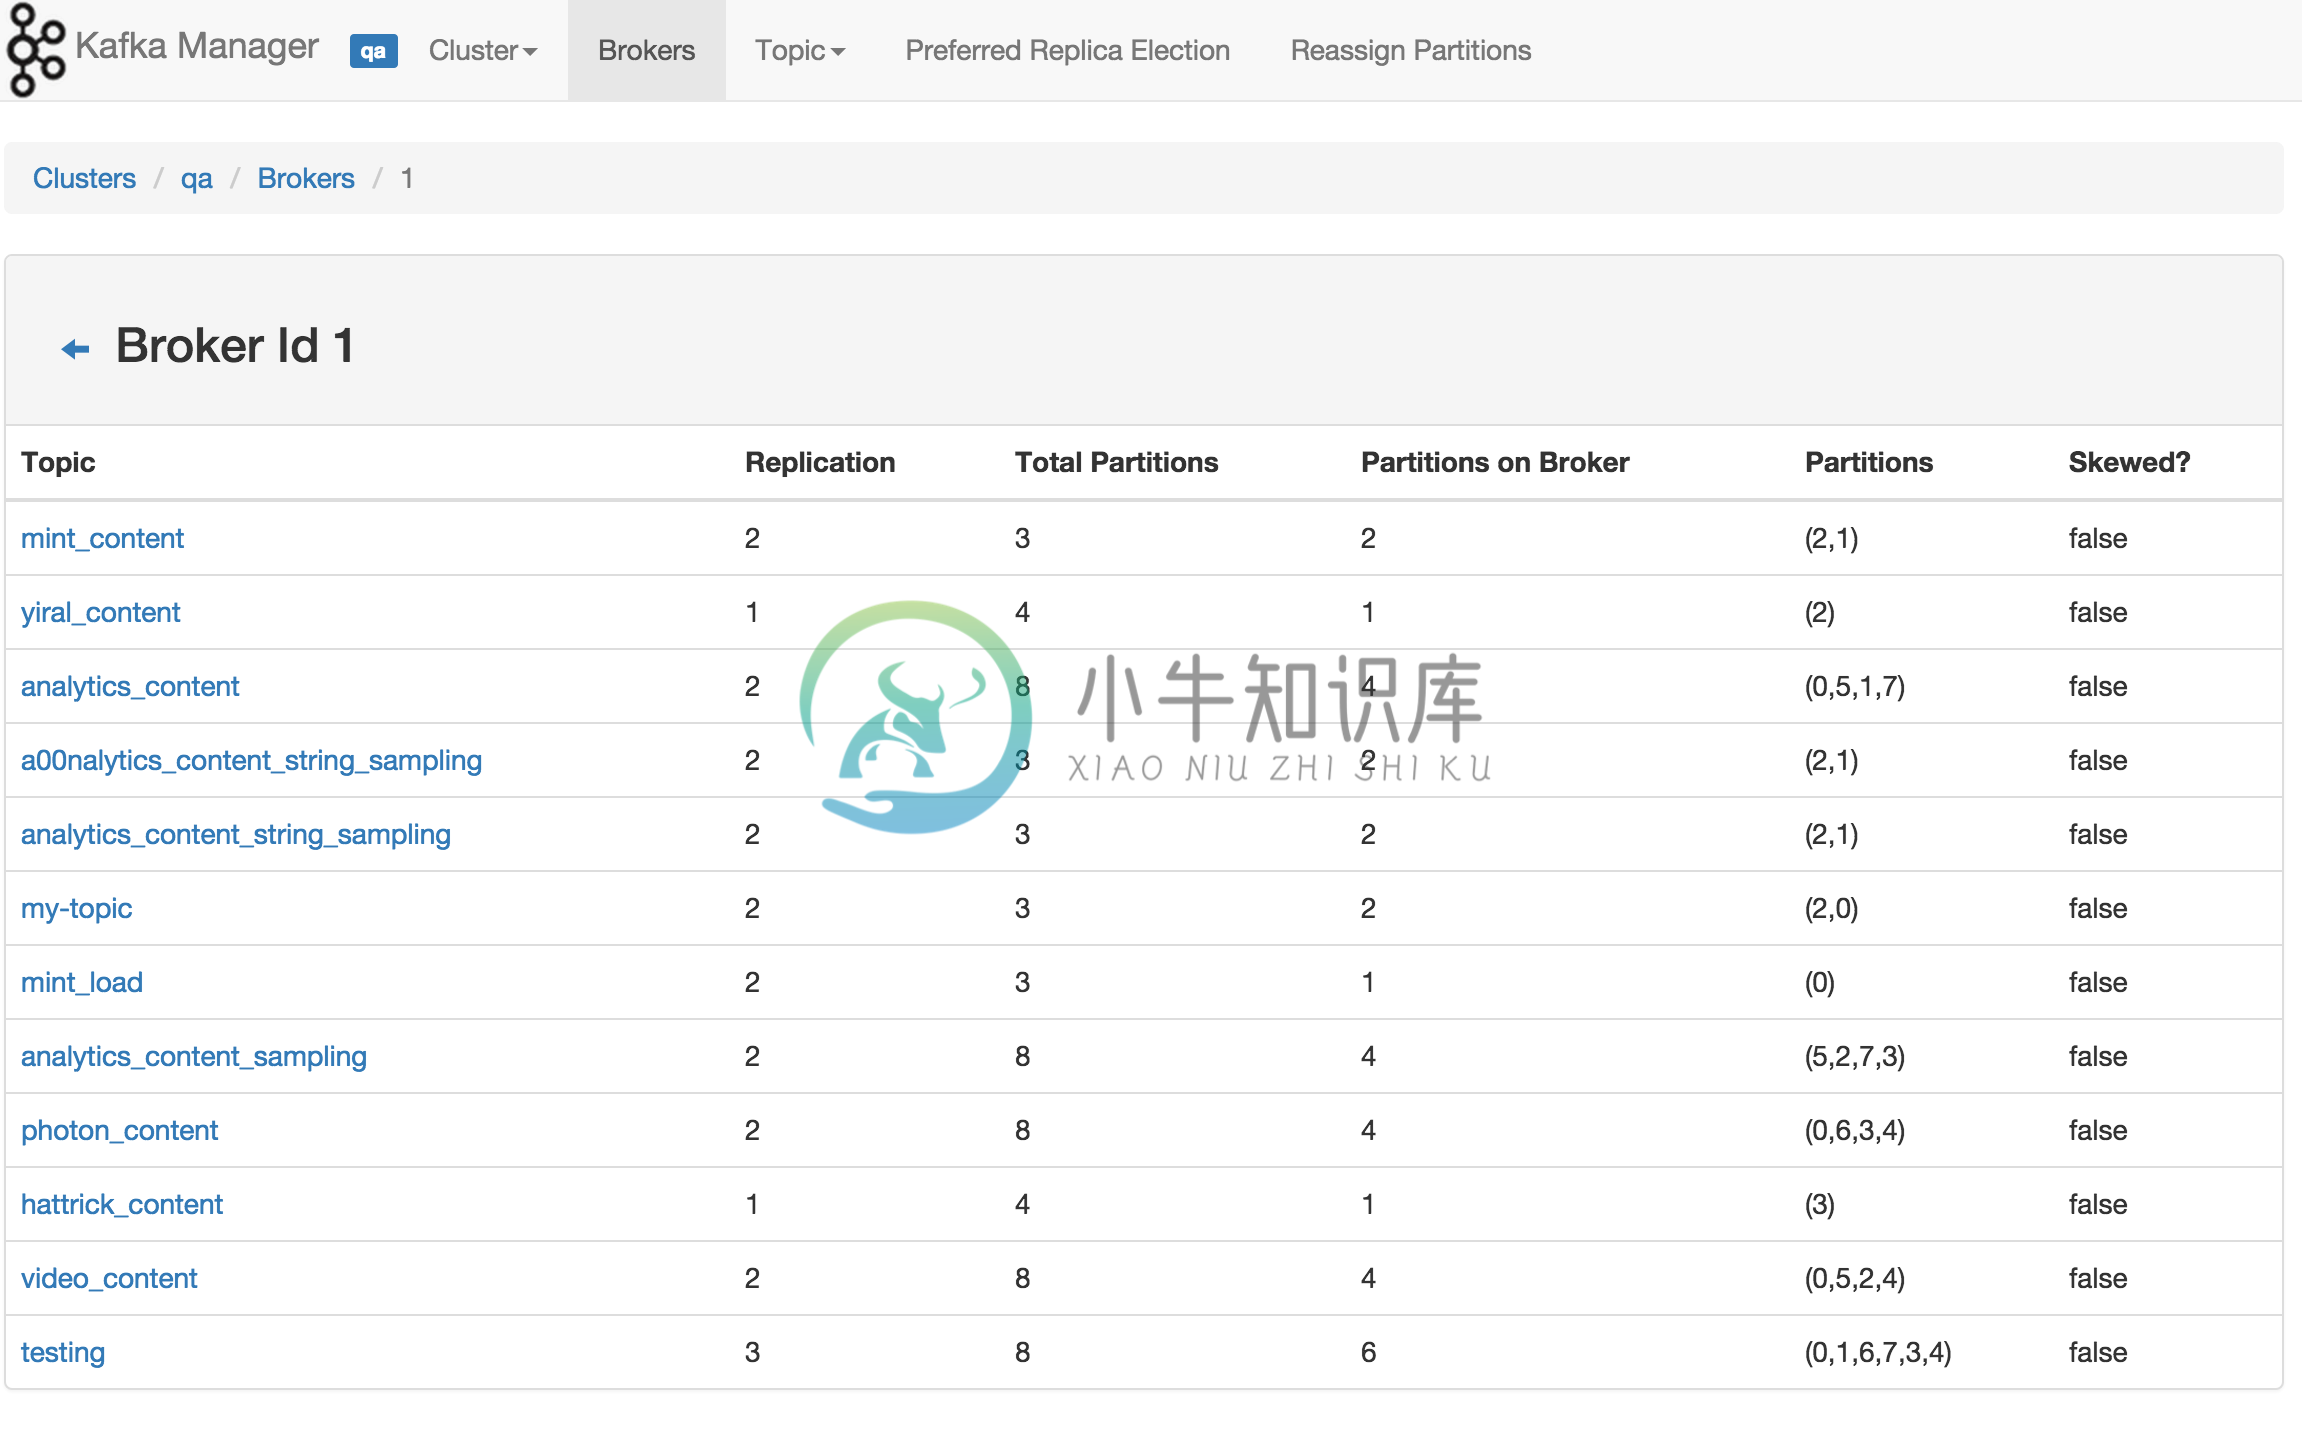The image size is (2302, 1432).
Task: Click replication value 3 in testing row
Action: click(x=752, y=1352)
